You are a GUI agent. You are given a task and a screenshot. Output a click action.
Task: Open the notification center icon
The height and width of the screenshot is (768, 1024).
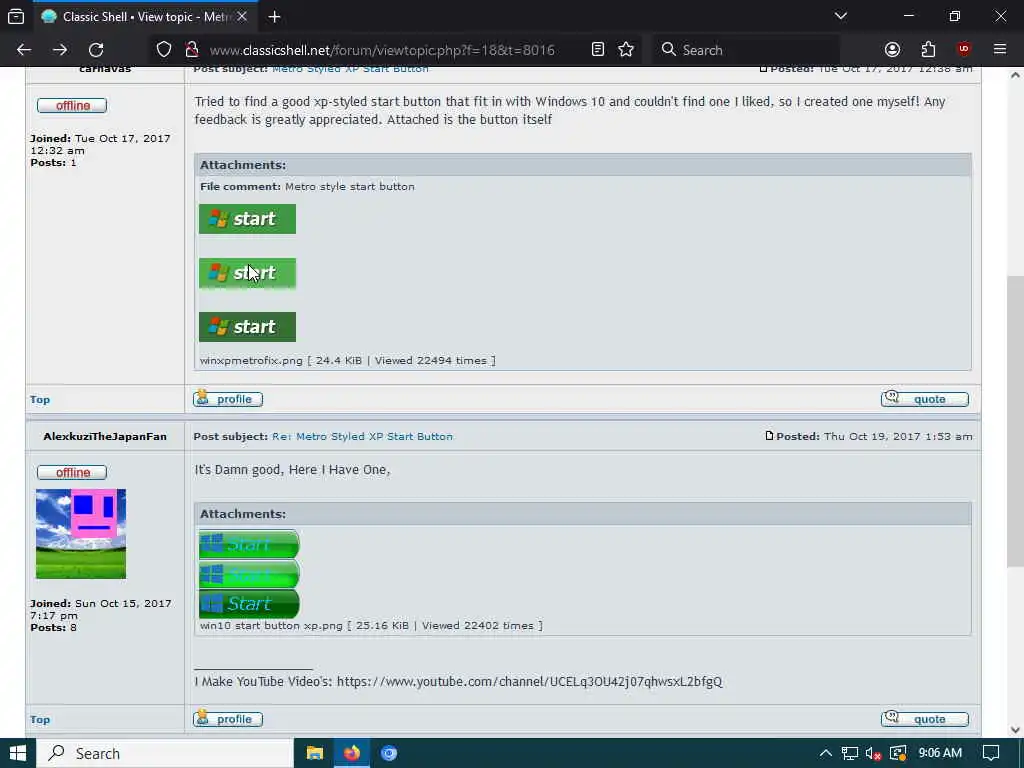coord(991,754)
